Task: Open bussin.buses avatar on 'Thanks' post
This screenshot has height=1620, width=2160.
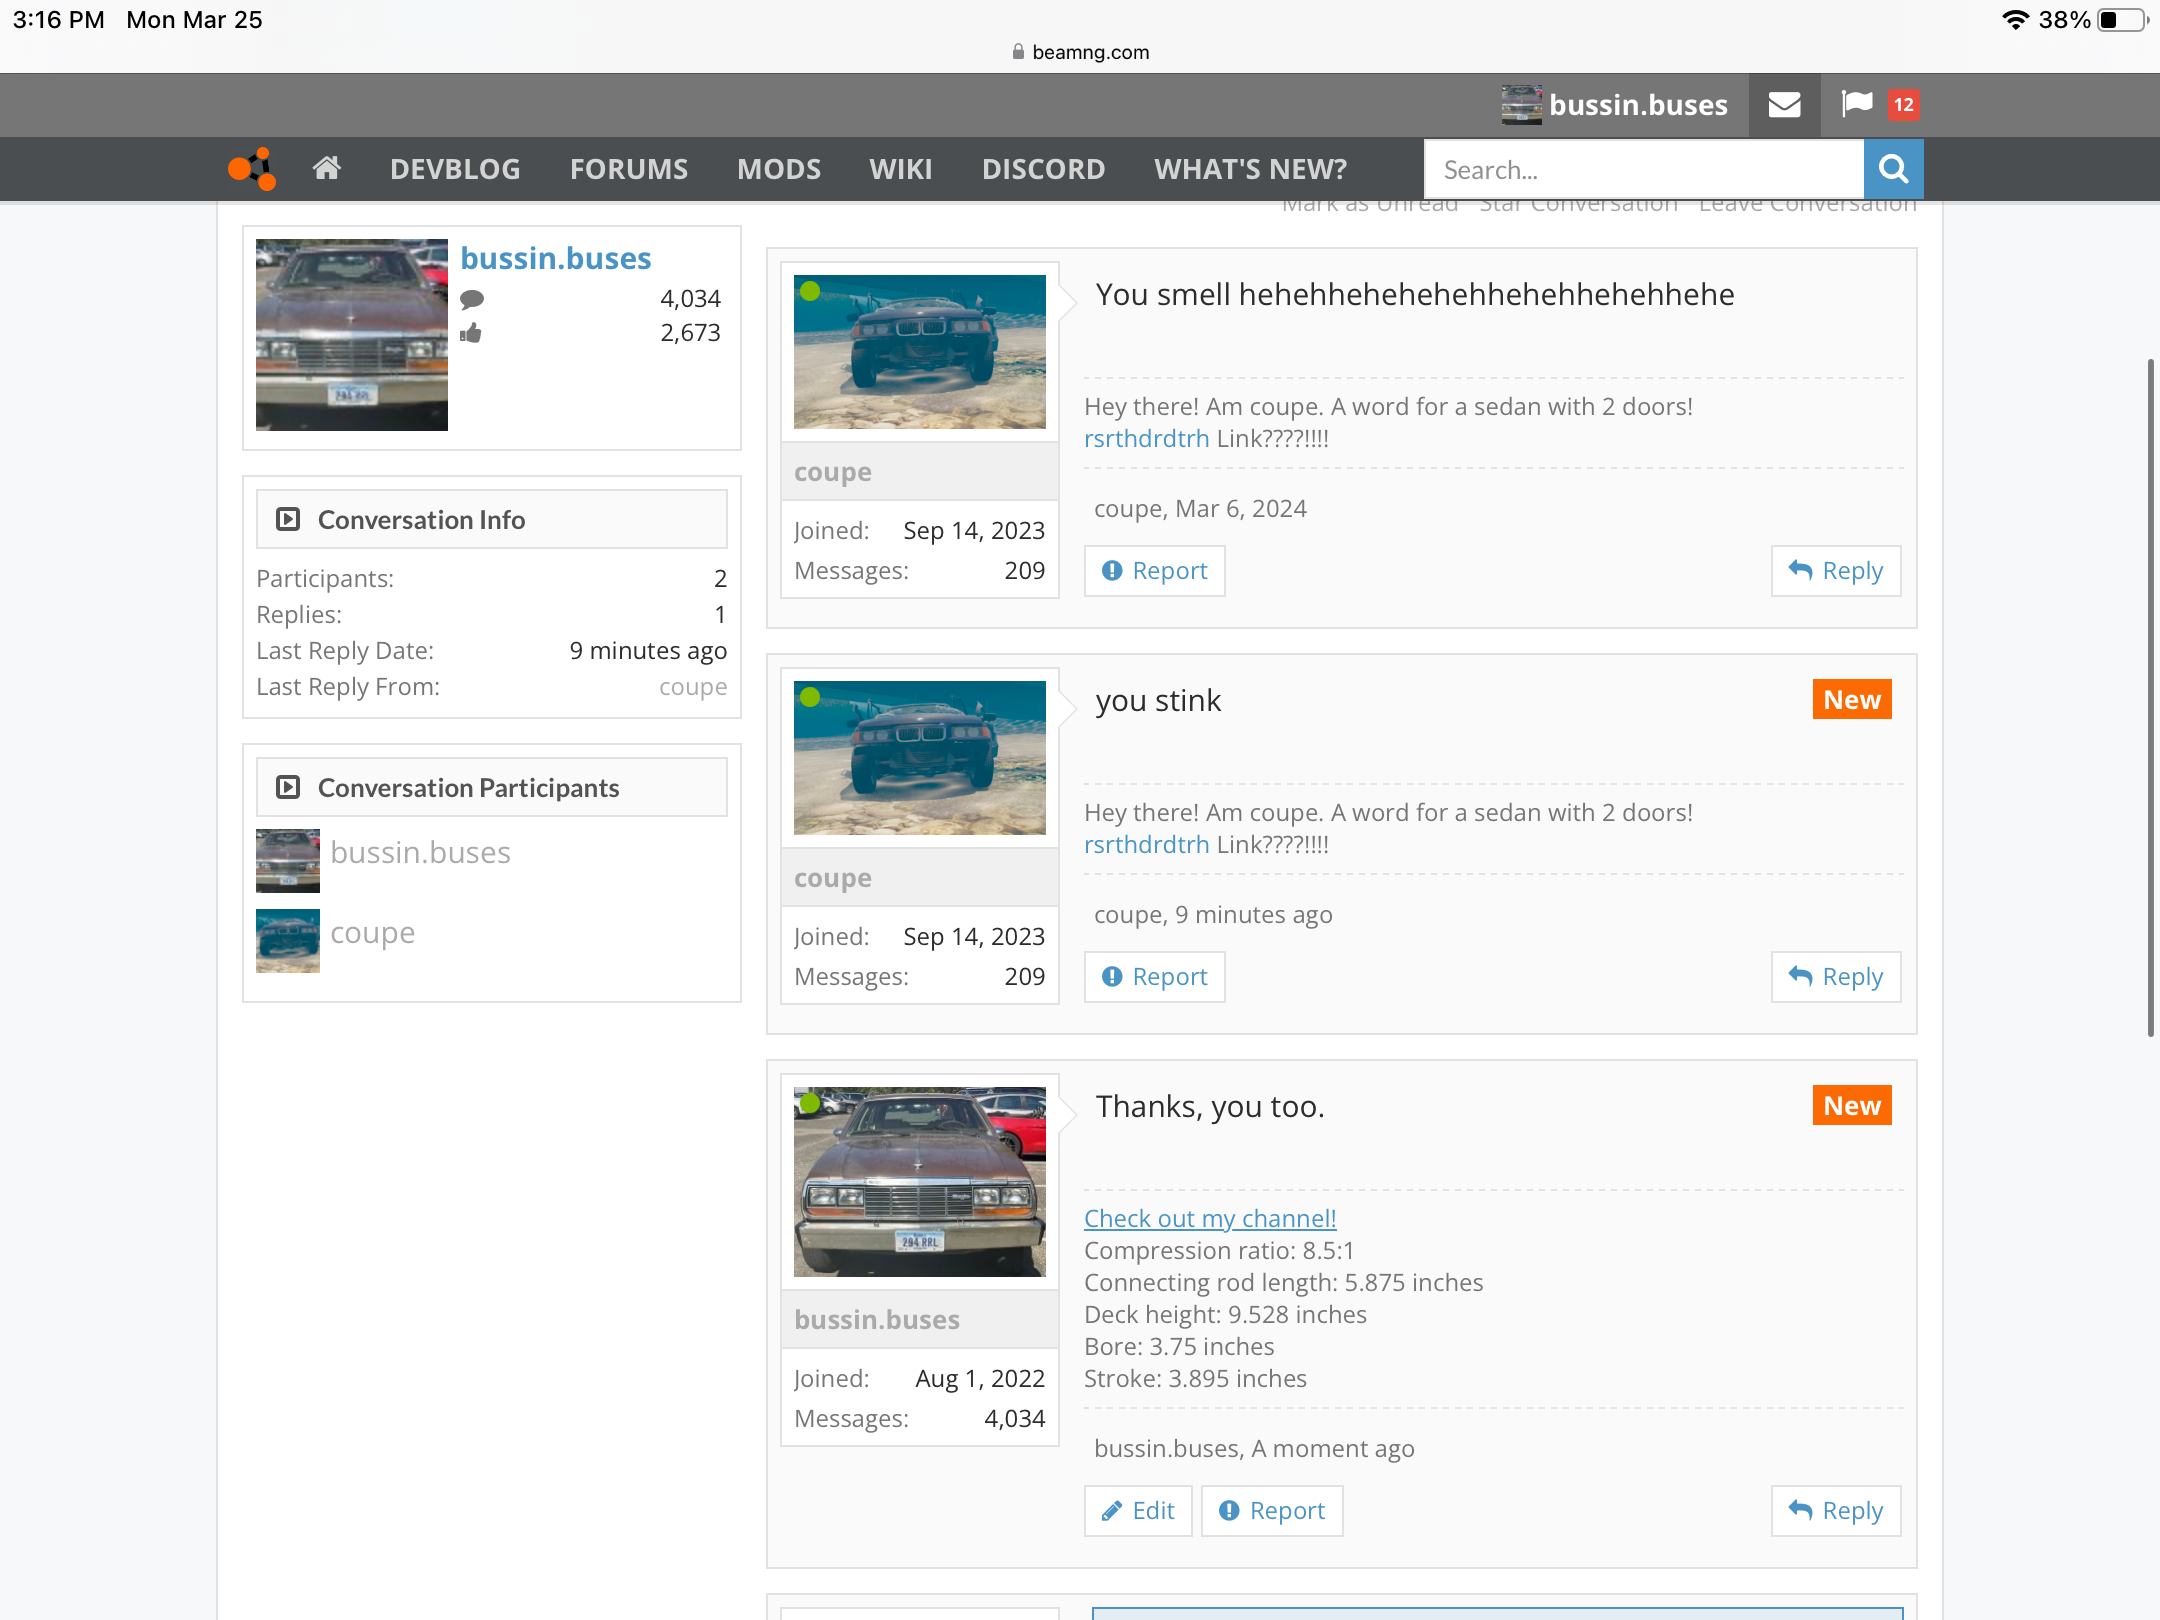Action: coord(920,1182)
